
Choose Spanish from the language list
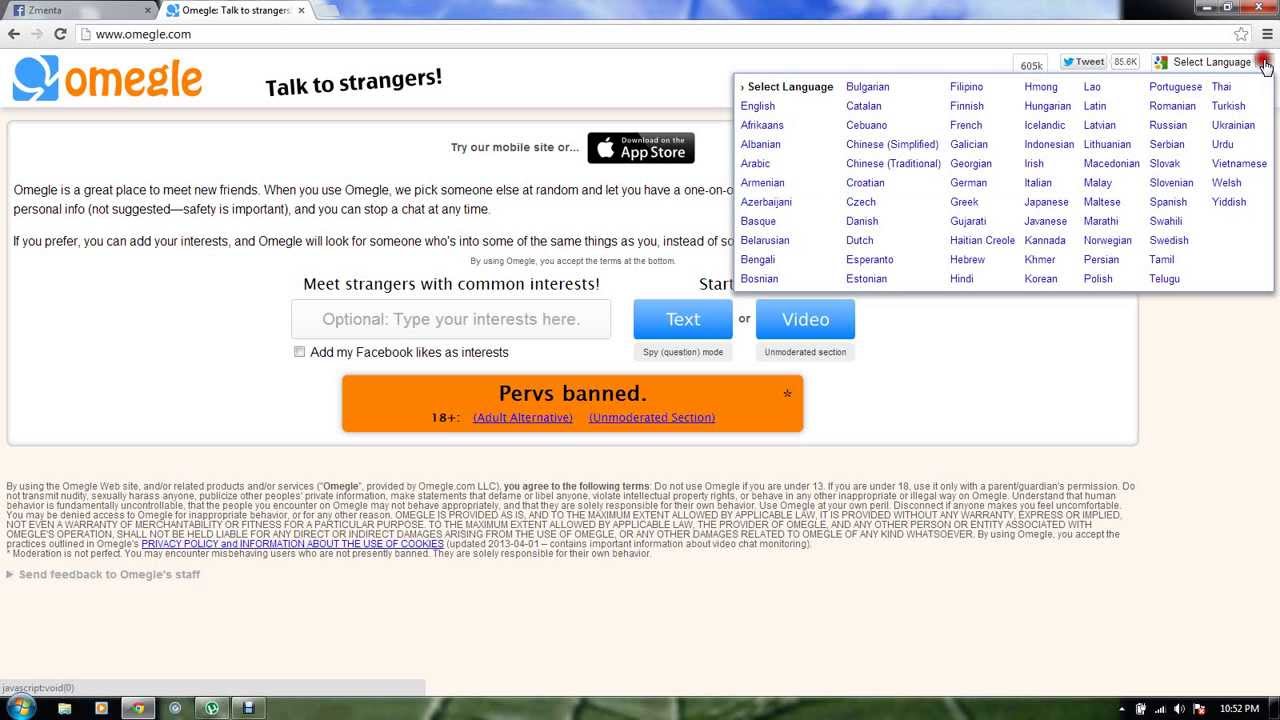(1168, 202)
